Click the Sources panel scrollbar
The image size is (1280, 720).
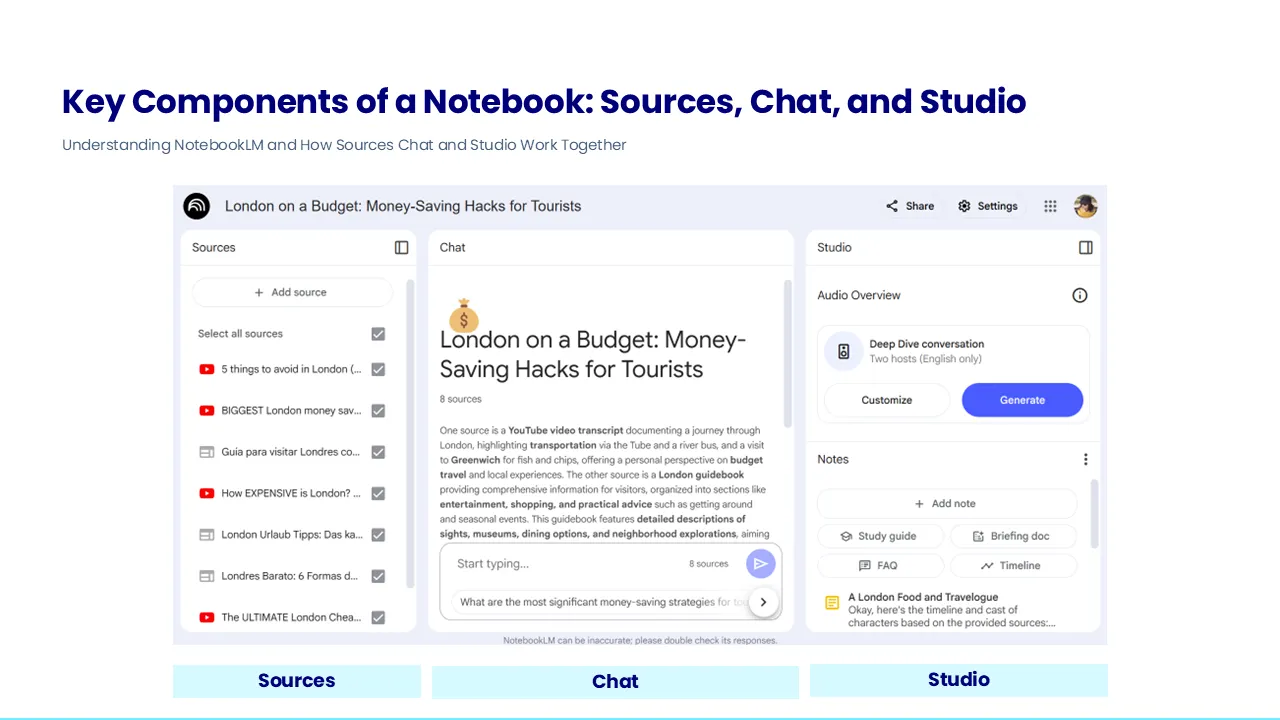pyautogui.click(x=410, y=433)
